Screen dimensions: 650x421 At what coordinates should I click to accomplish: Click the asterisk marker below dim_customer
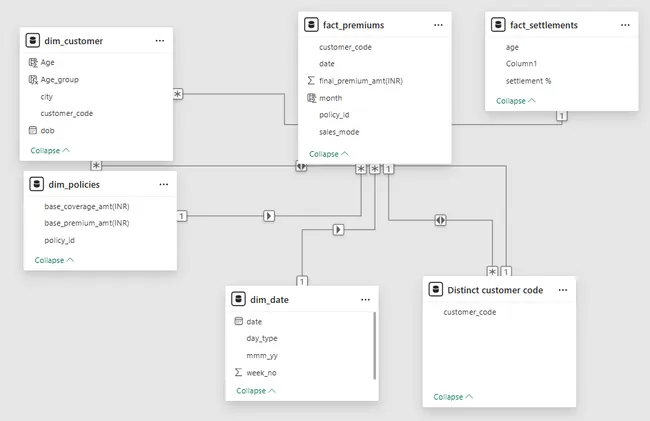96,166
